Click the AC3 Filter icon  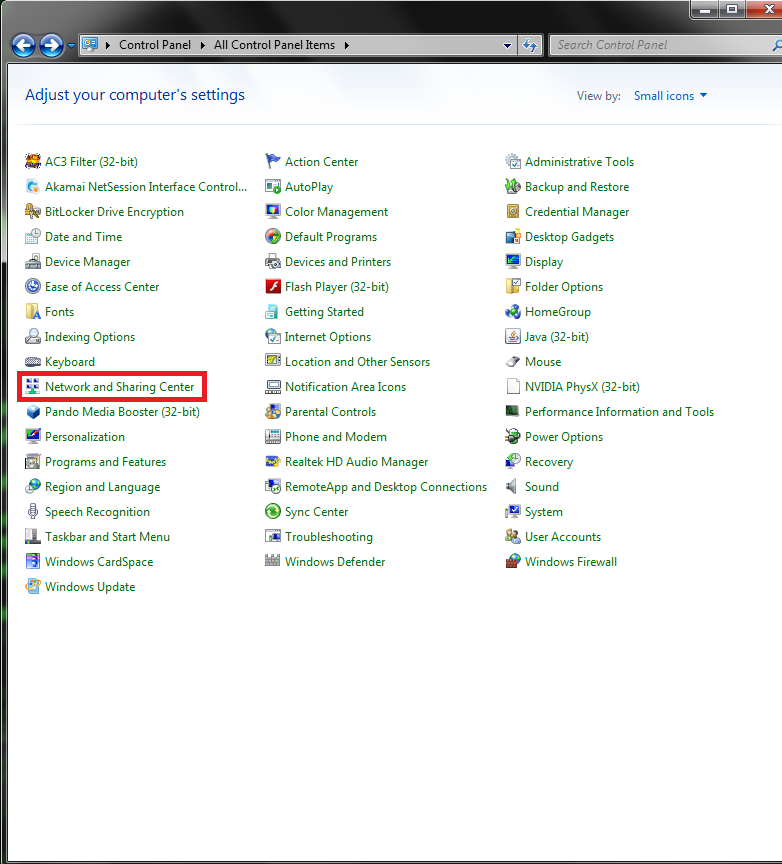tap(33, 161)
